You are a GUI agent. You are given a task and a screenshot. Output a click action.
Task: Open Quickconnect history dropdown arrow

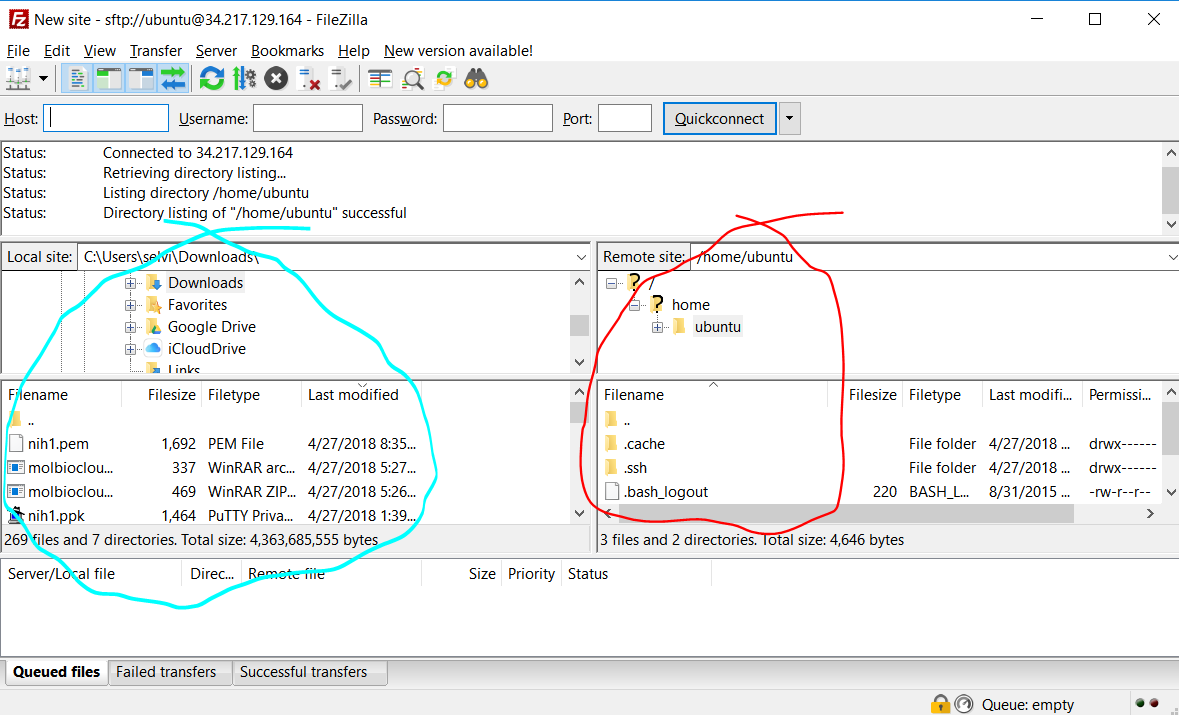tap(790, 119)
